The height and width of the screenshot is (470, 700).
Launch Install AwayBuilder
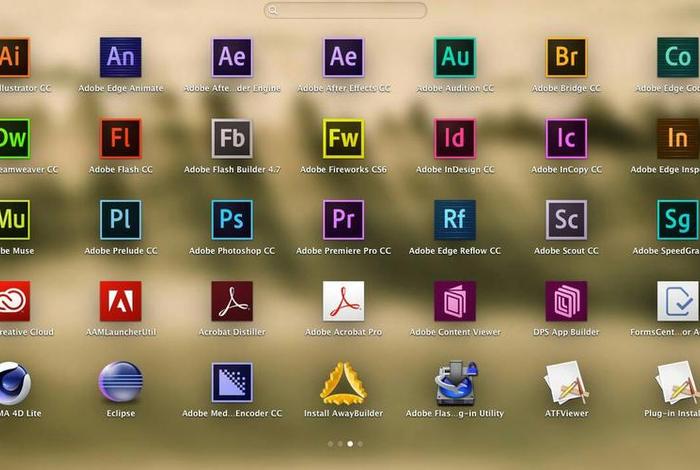tap(343, 383)
